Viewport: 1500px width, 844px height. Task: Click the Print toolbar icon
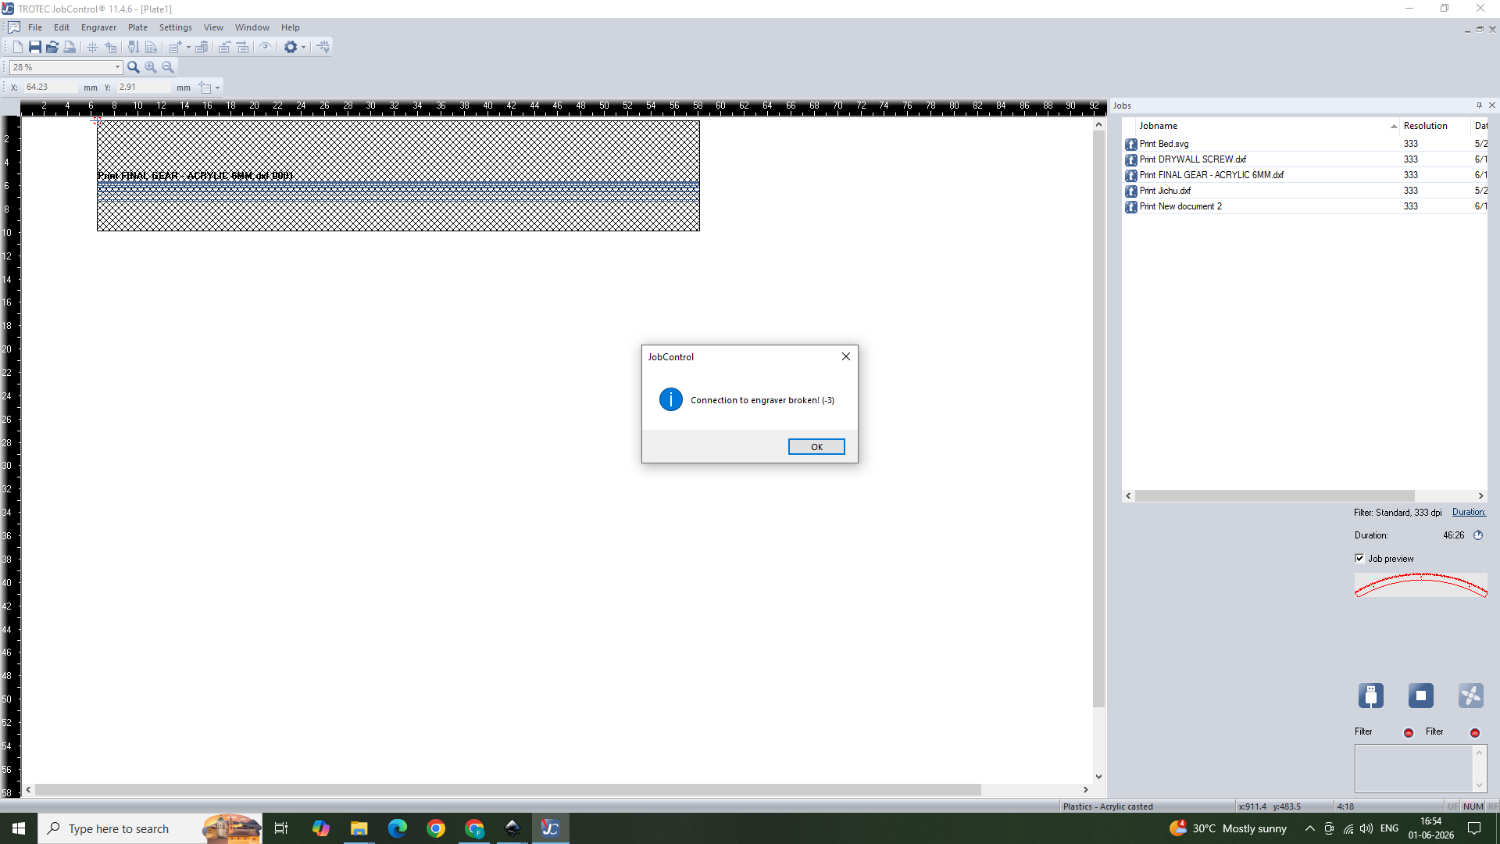tap(69, 47)
